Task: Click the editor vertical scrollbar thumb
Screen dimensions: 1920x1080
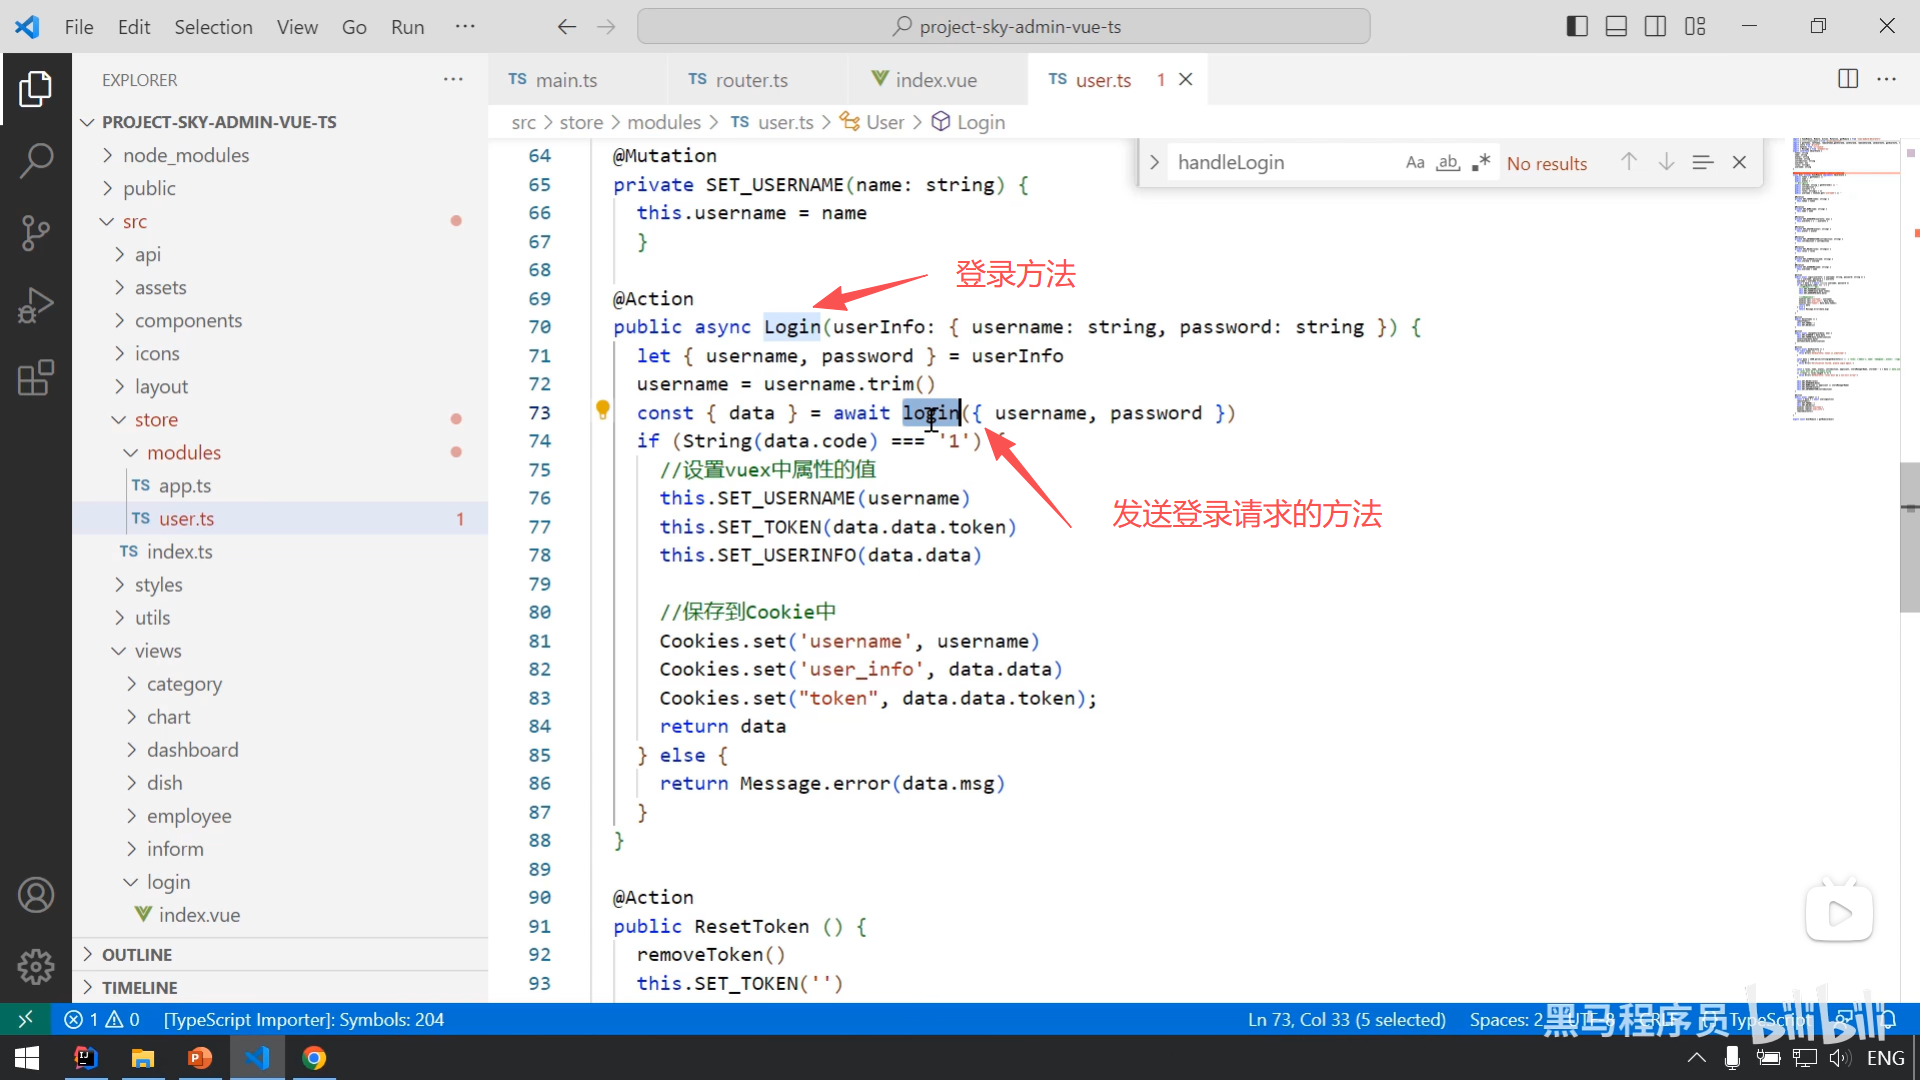Action: point(1908,538)
